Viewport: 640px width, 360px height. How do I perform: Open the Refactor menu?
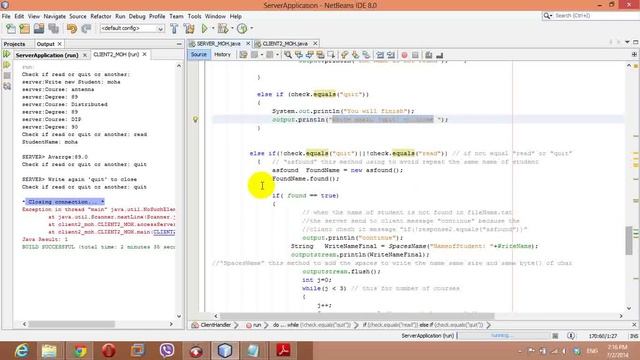(101, 16)
